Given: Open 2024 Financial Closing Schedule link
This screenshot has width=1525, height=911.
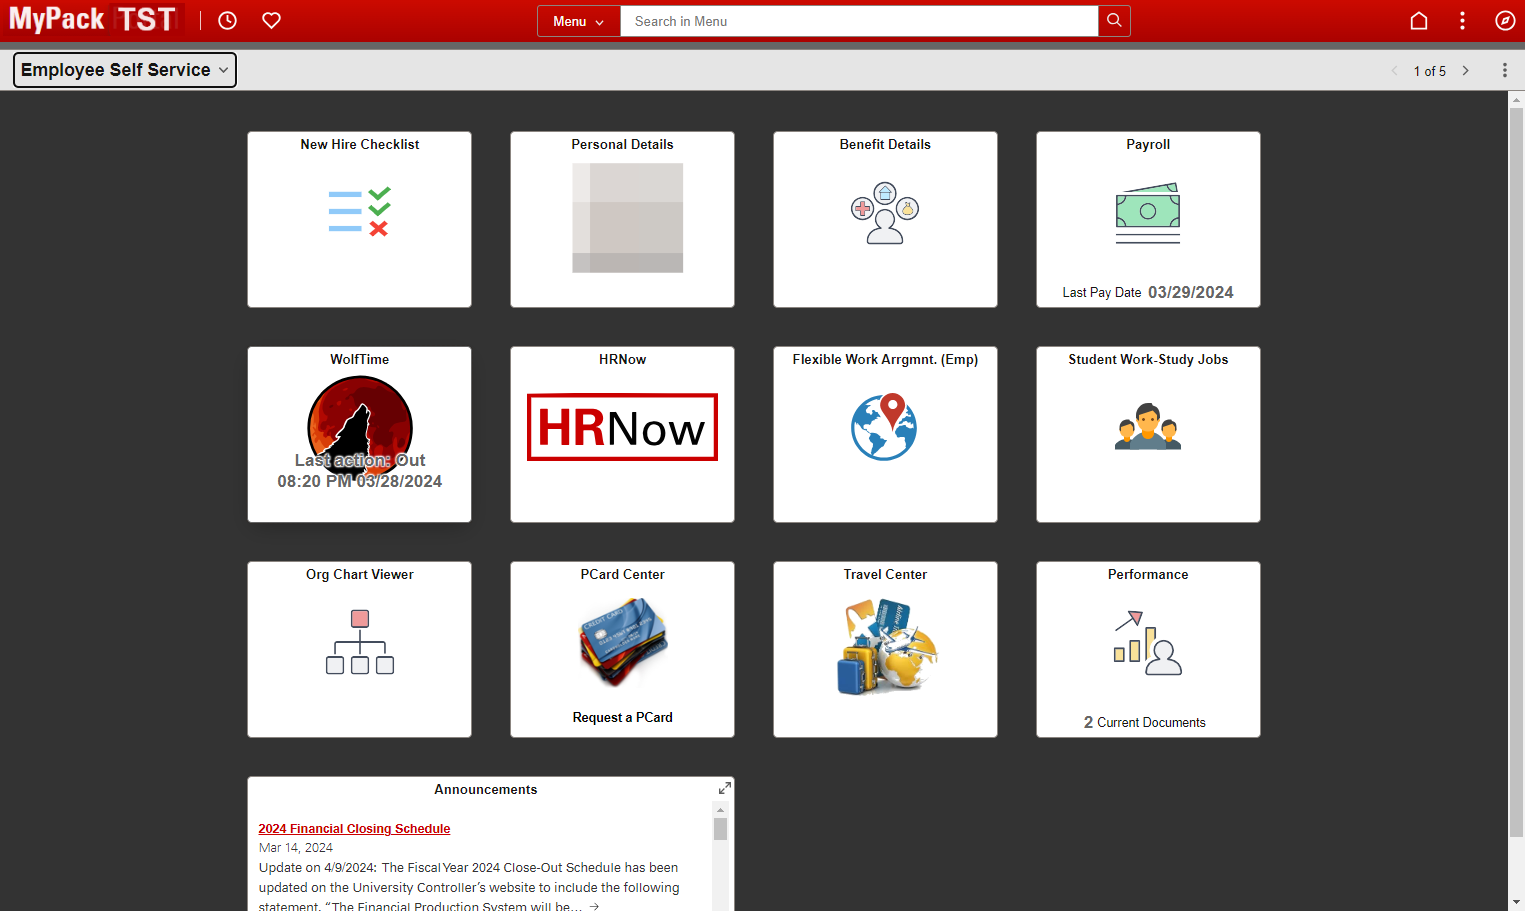Looking at the screenshot, I should point(354,829).
